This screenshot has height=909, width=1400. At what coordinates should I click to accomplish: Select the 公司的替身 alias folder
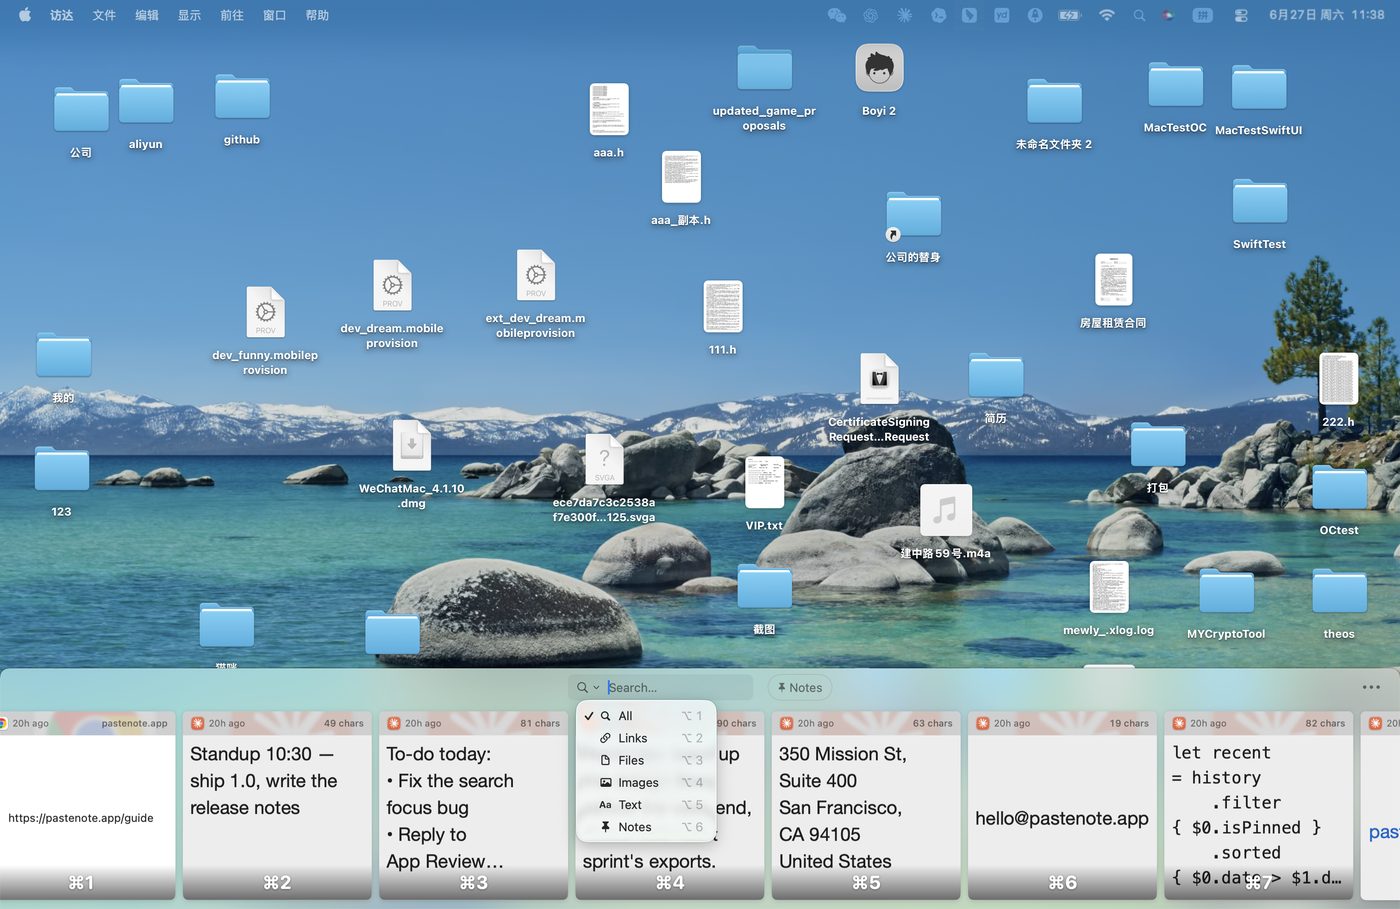click(x=913, y=216)
